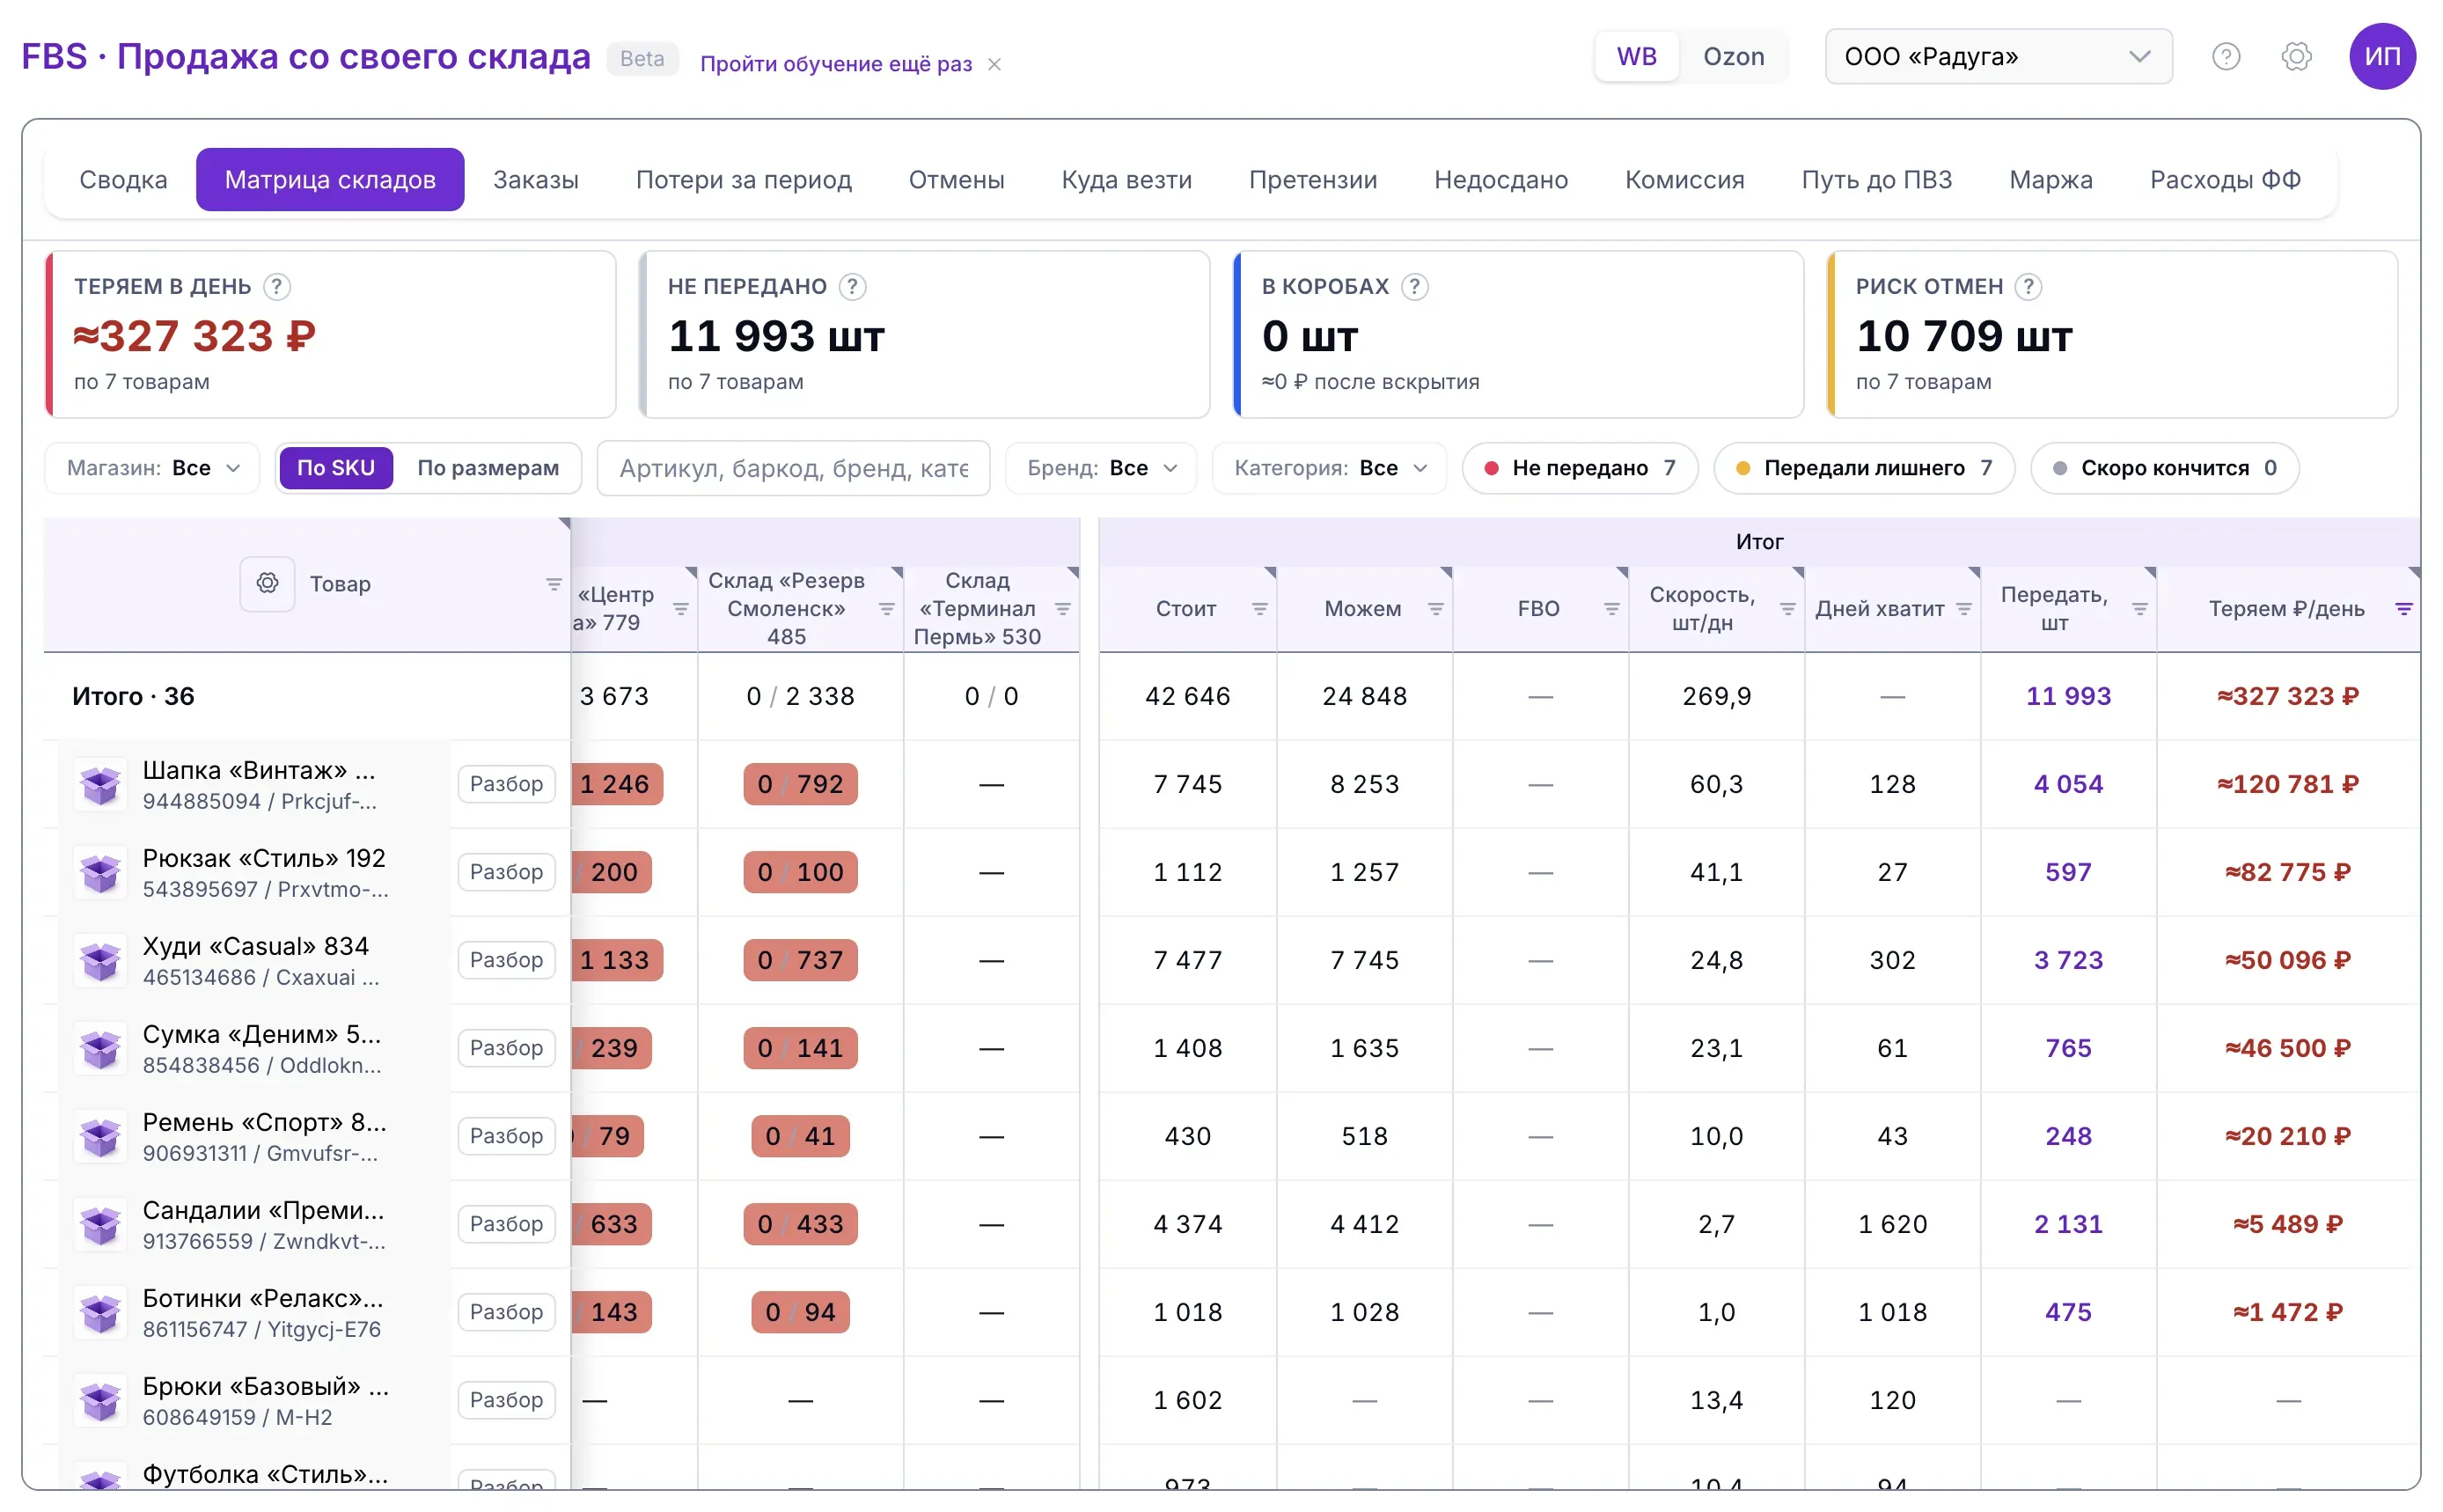Select По SKU view mode

click(336, 468)
